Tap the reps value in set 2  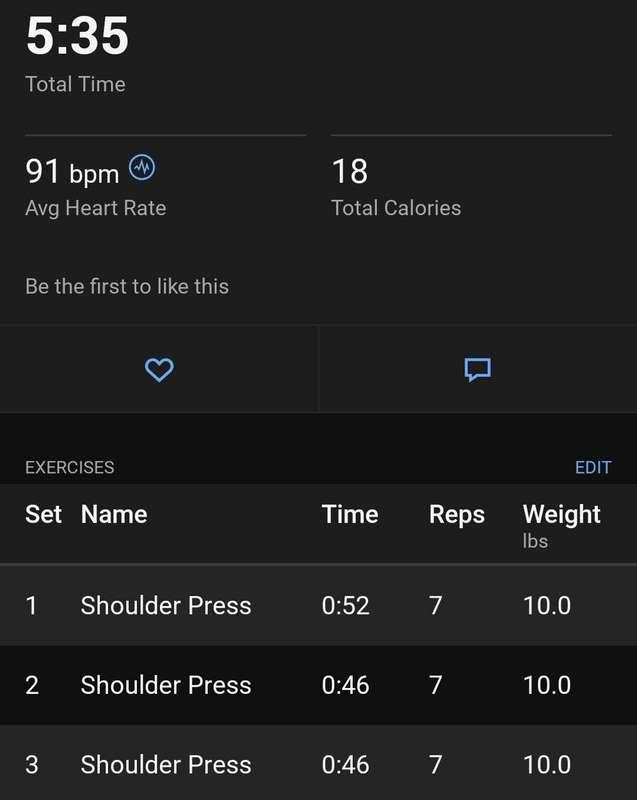(436, 685)
